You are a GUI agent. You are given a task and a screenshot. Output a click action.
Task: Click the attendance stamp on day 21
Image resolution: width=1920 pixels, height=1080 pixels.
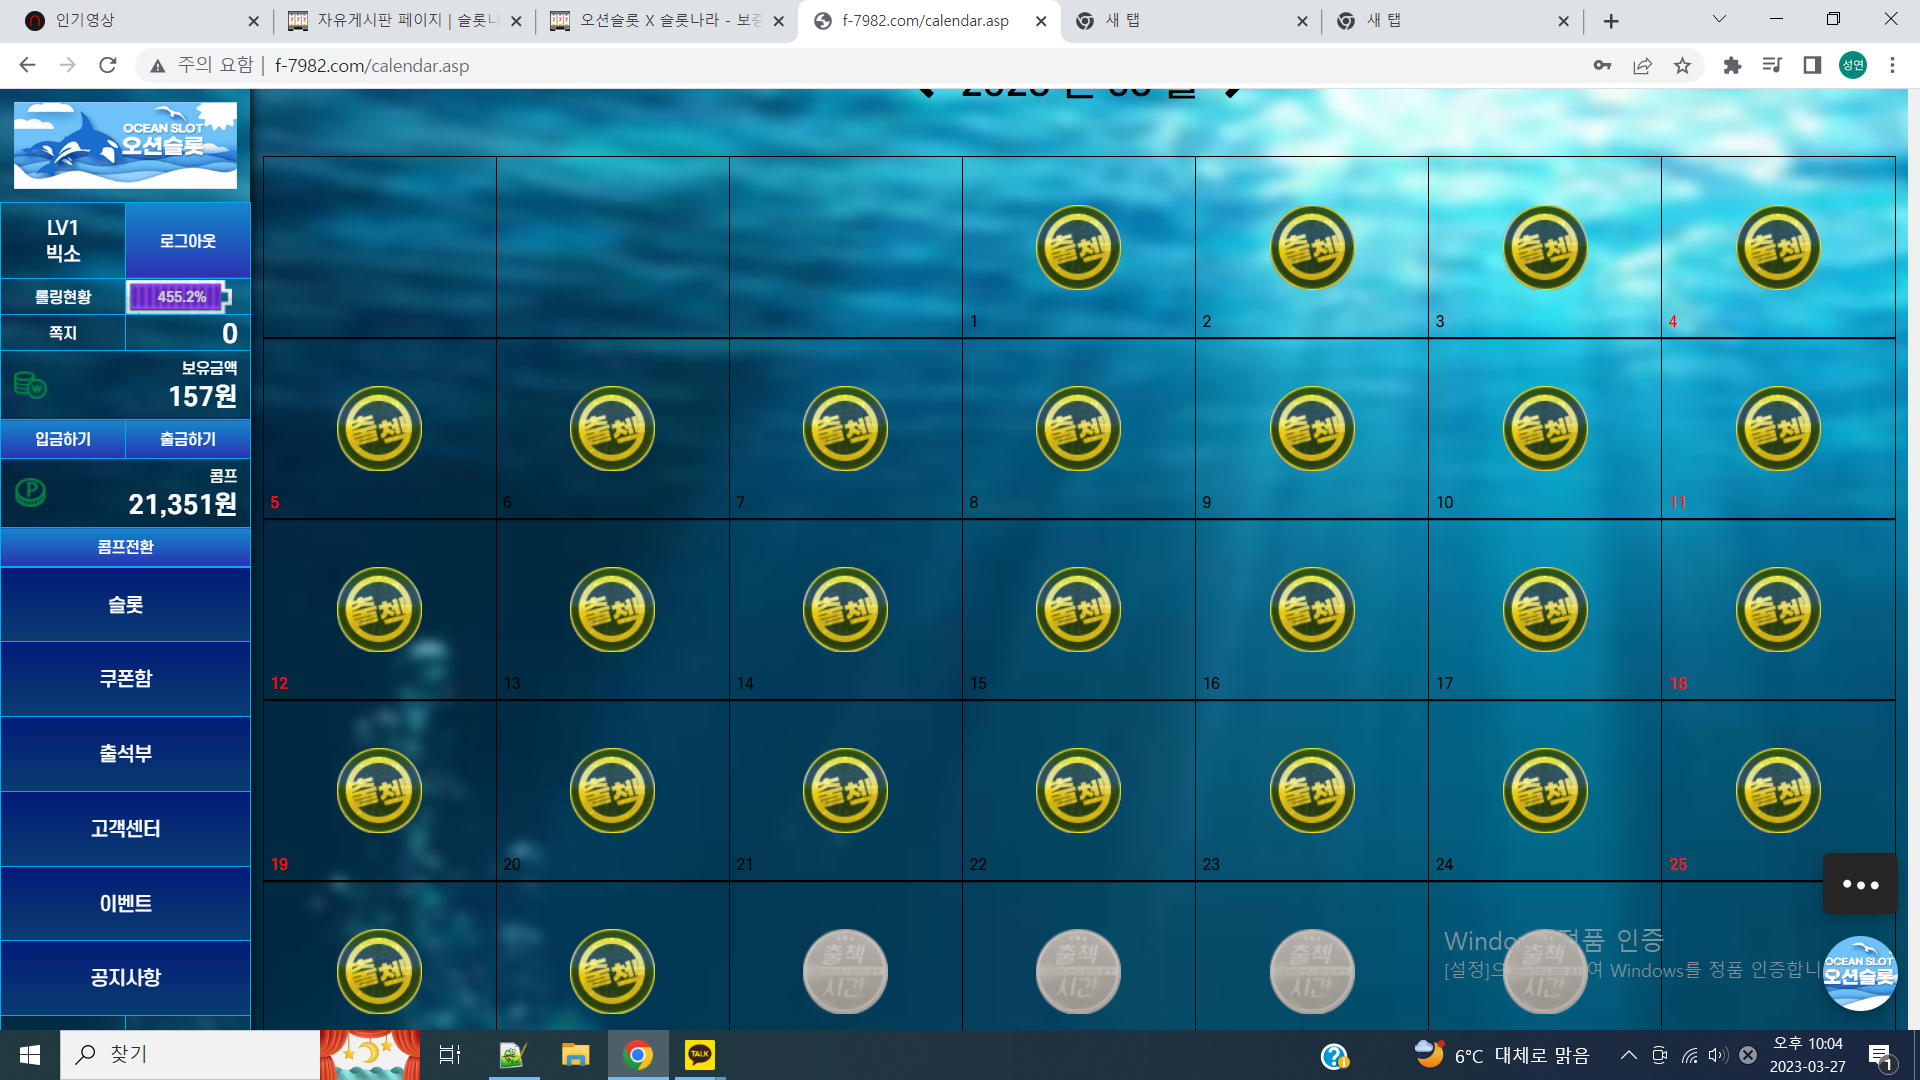[845, 790]
